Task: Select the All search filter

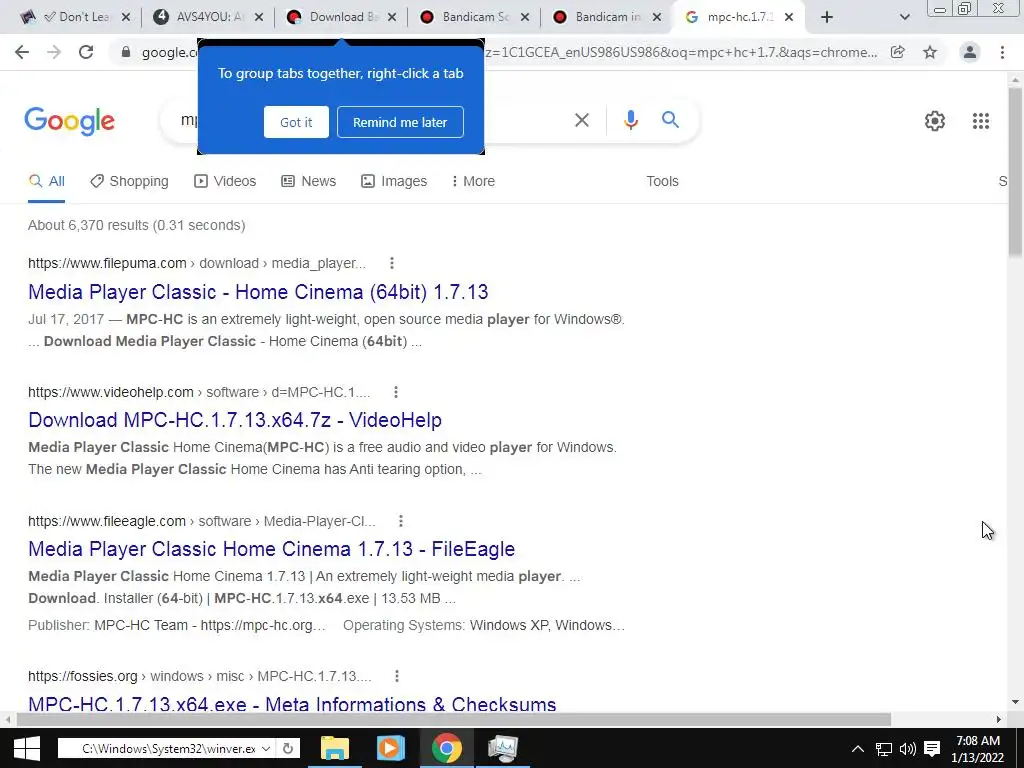Action: tap(46, 181)
